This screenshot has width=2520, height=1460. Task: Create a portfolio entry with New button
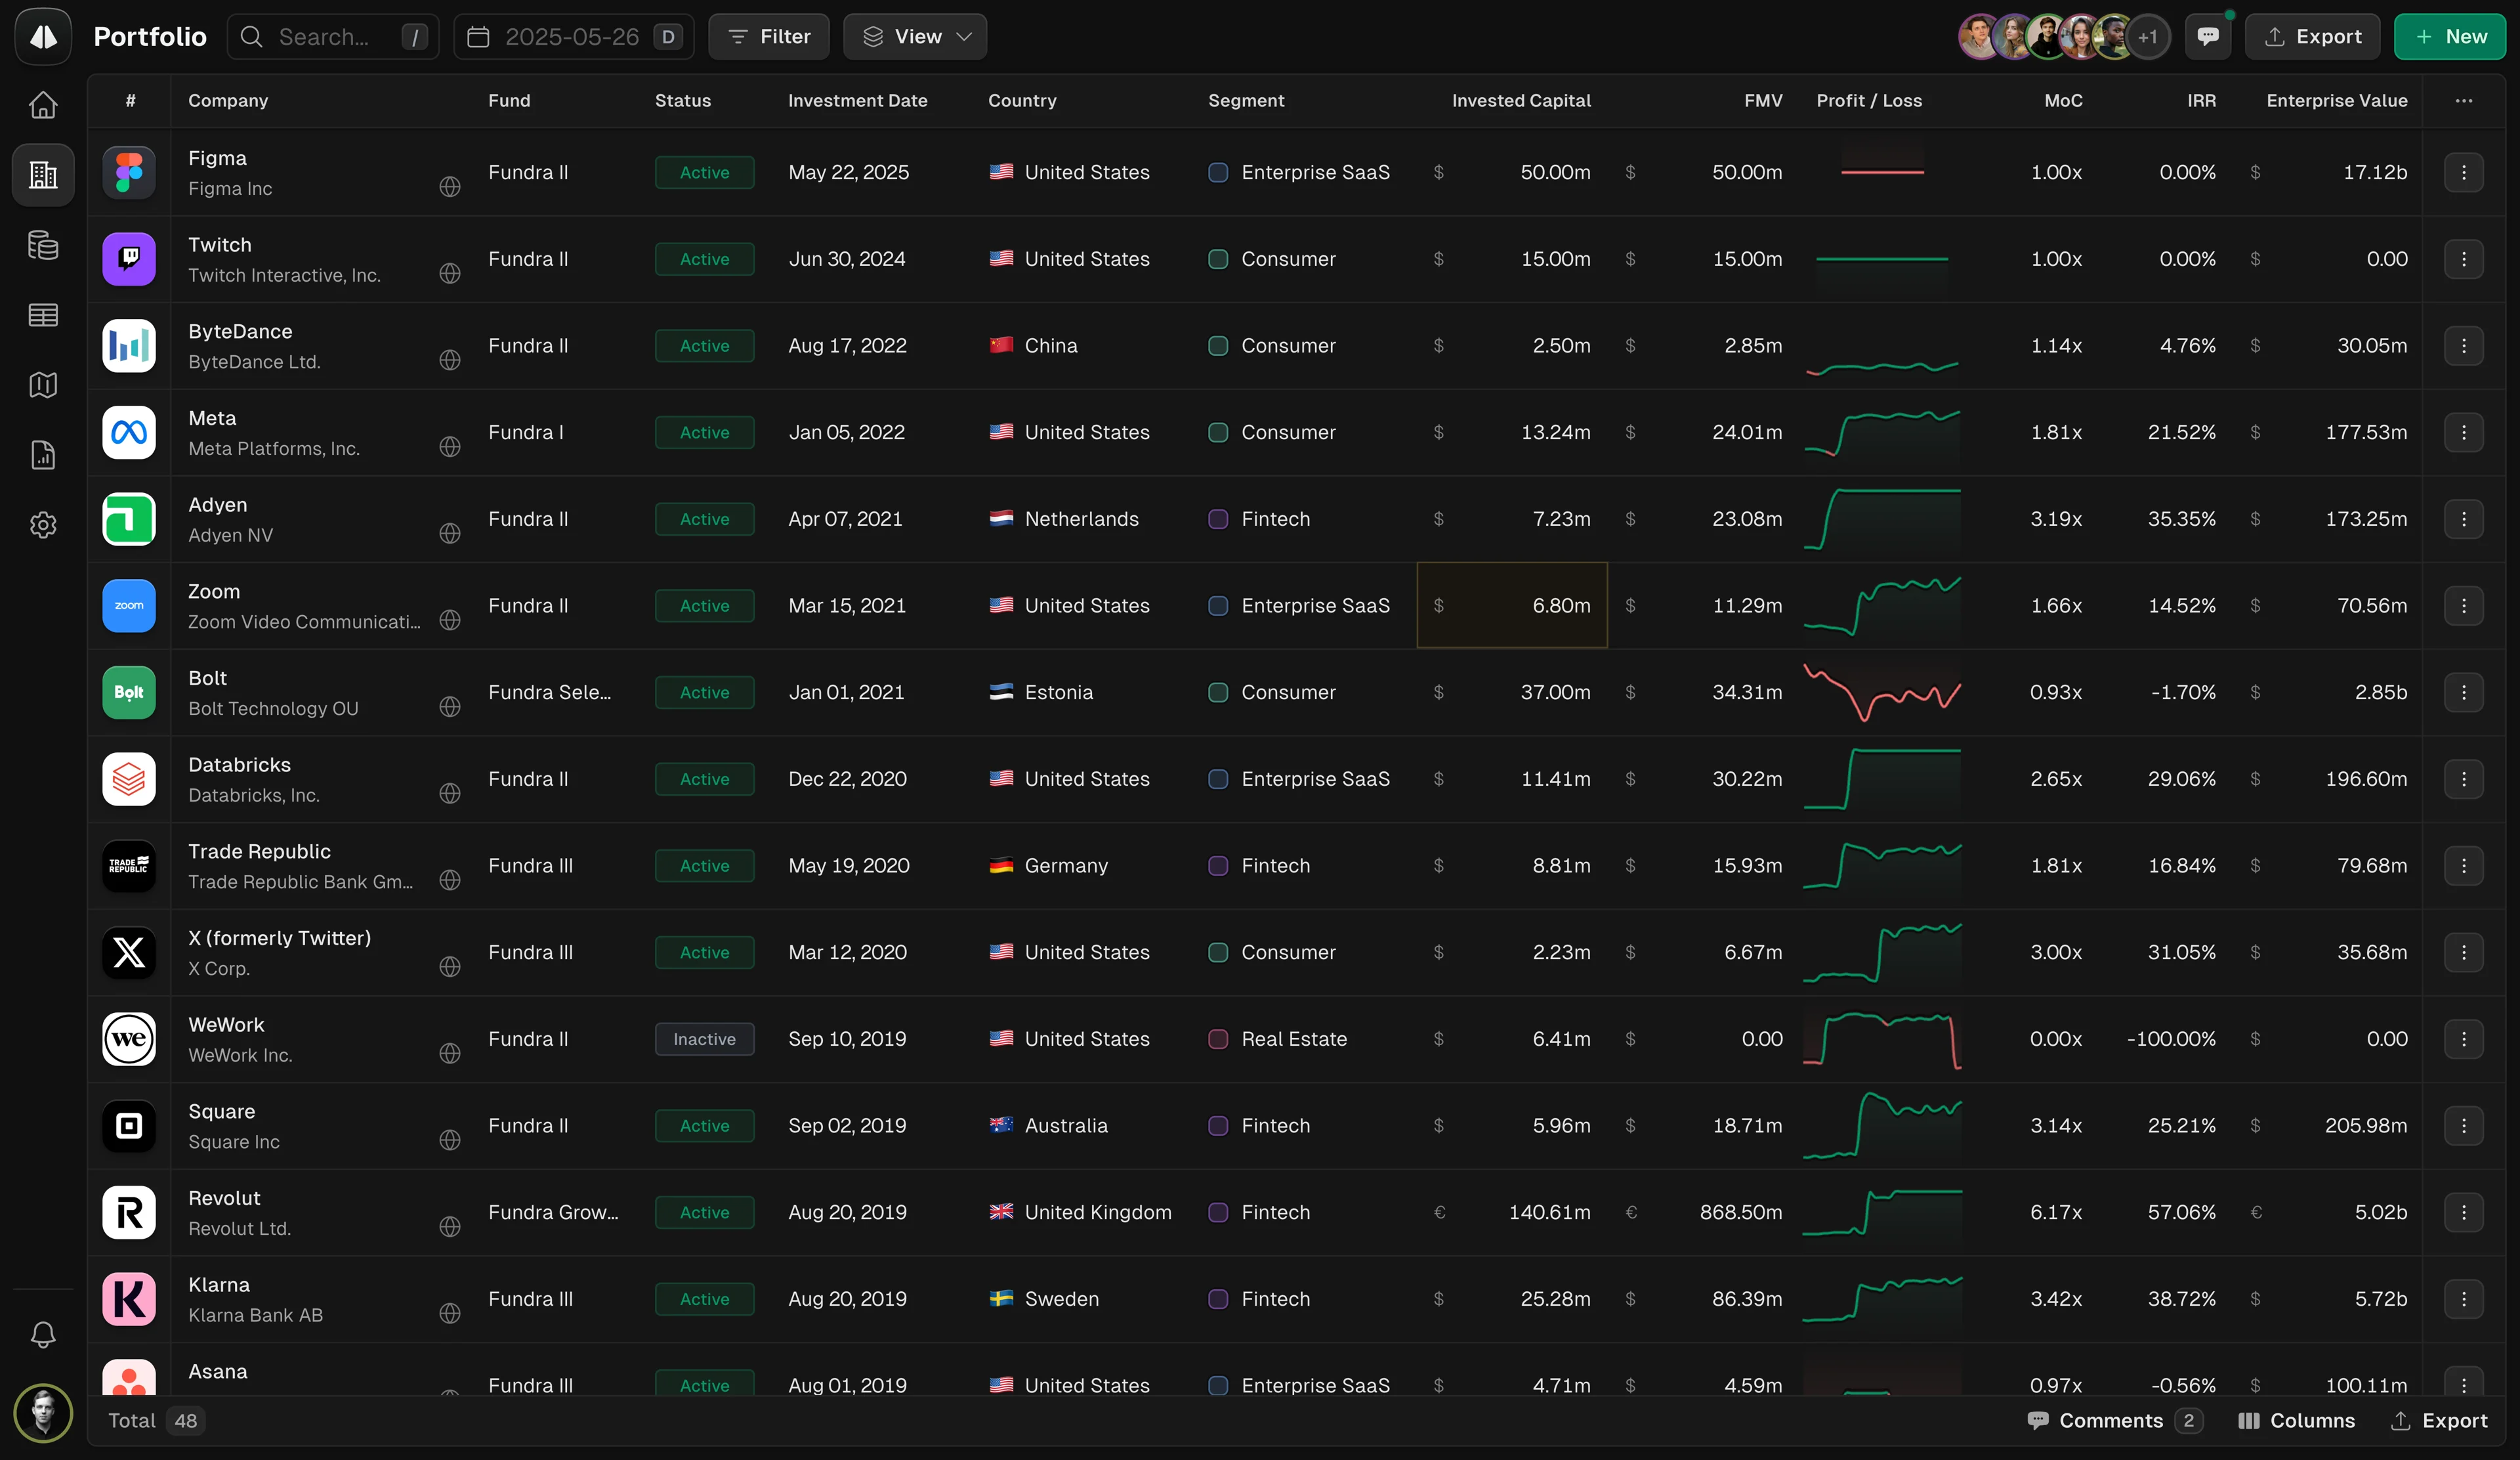coord(2449,36)
